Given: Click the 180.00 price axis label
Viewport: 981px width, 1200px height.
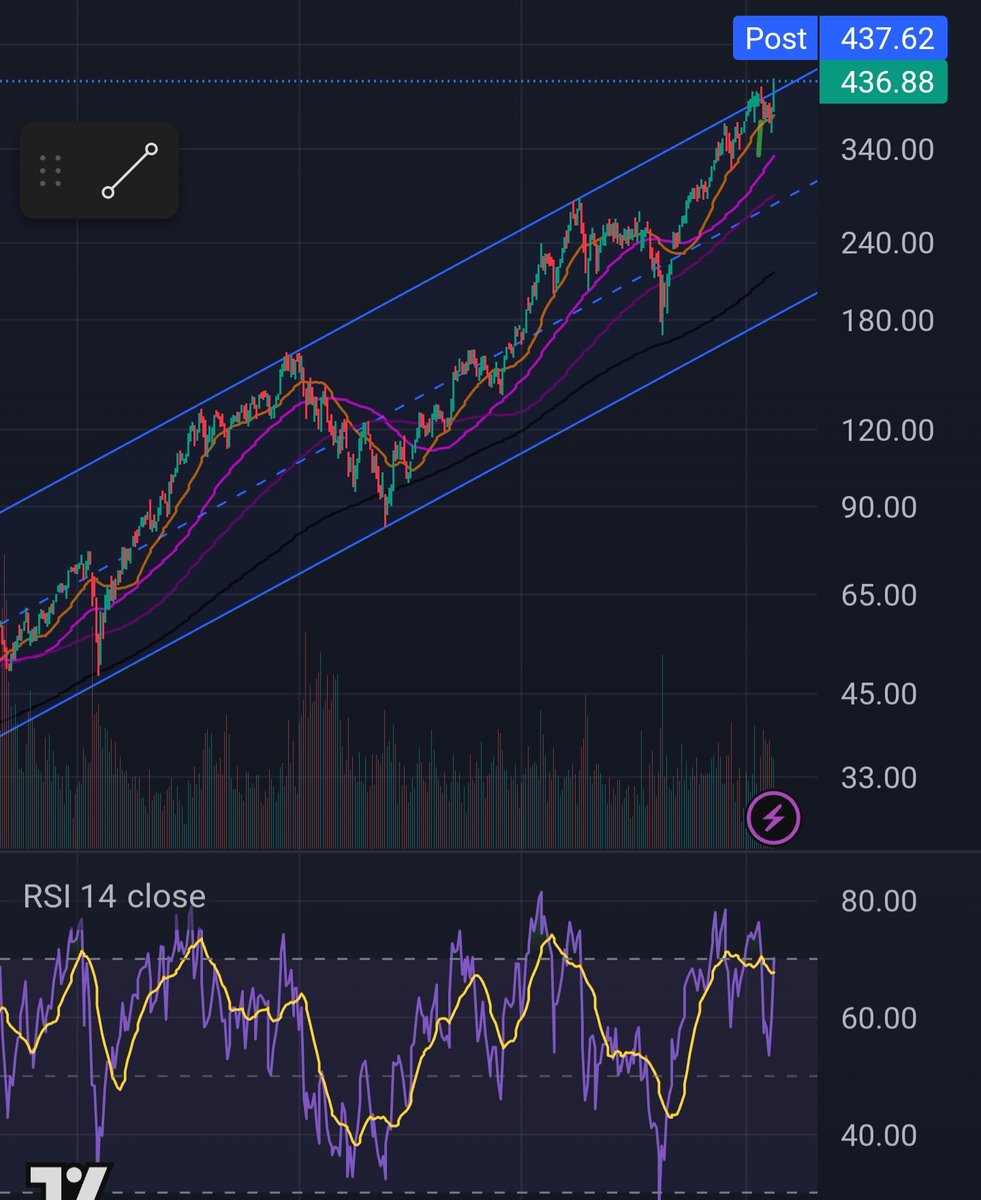Looking at the screenshot, I should (888, 321).
